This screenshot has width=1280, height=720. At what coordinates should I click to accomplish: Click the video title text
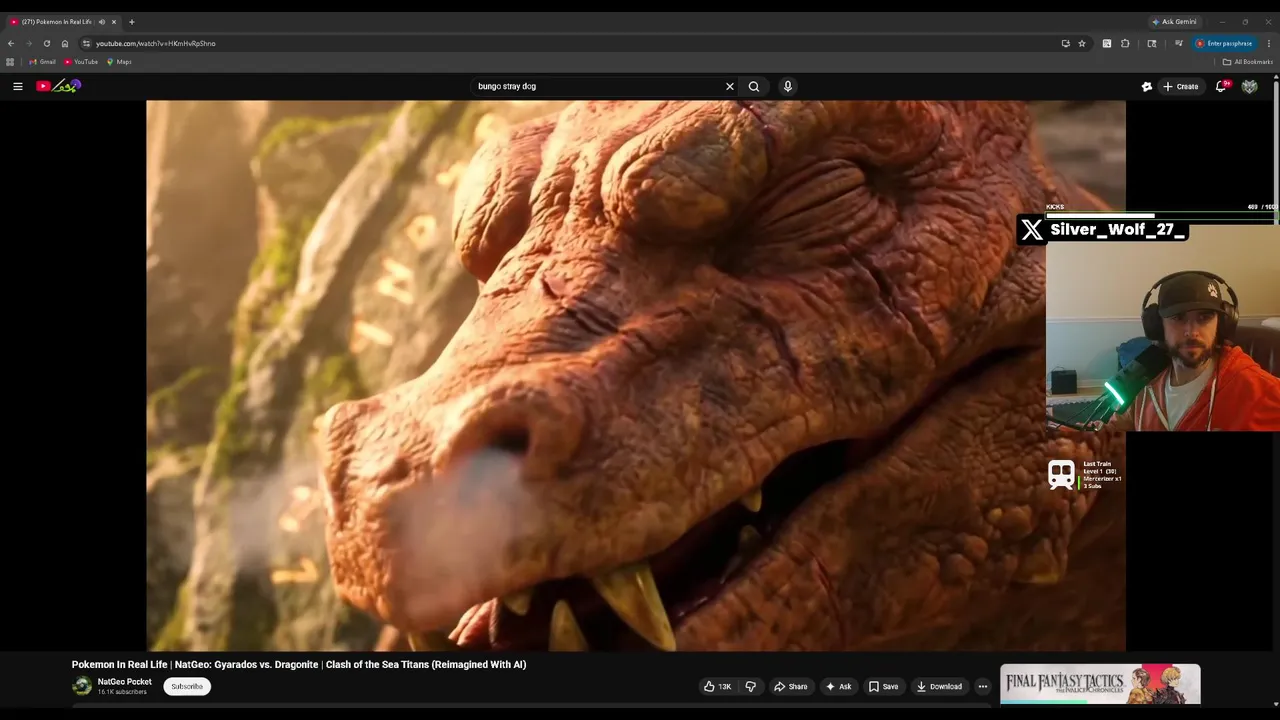(299, 664)
